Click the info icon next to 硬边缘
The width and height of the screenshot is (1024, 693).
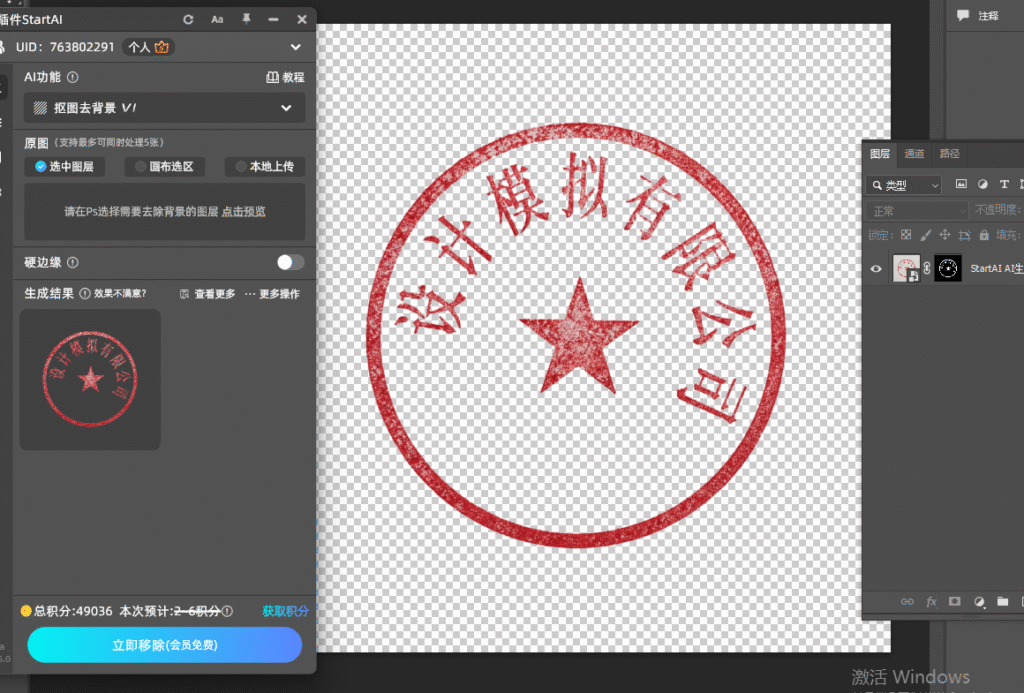73,263
